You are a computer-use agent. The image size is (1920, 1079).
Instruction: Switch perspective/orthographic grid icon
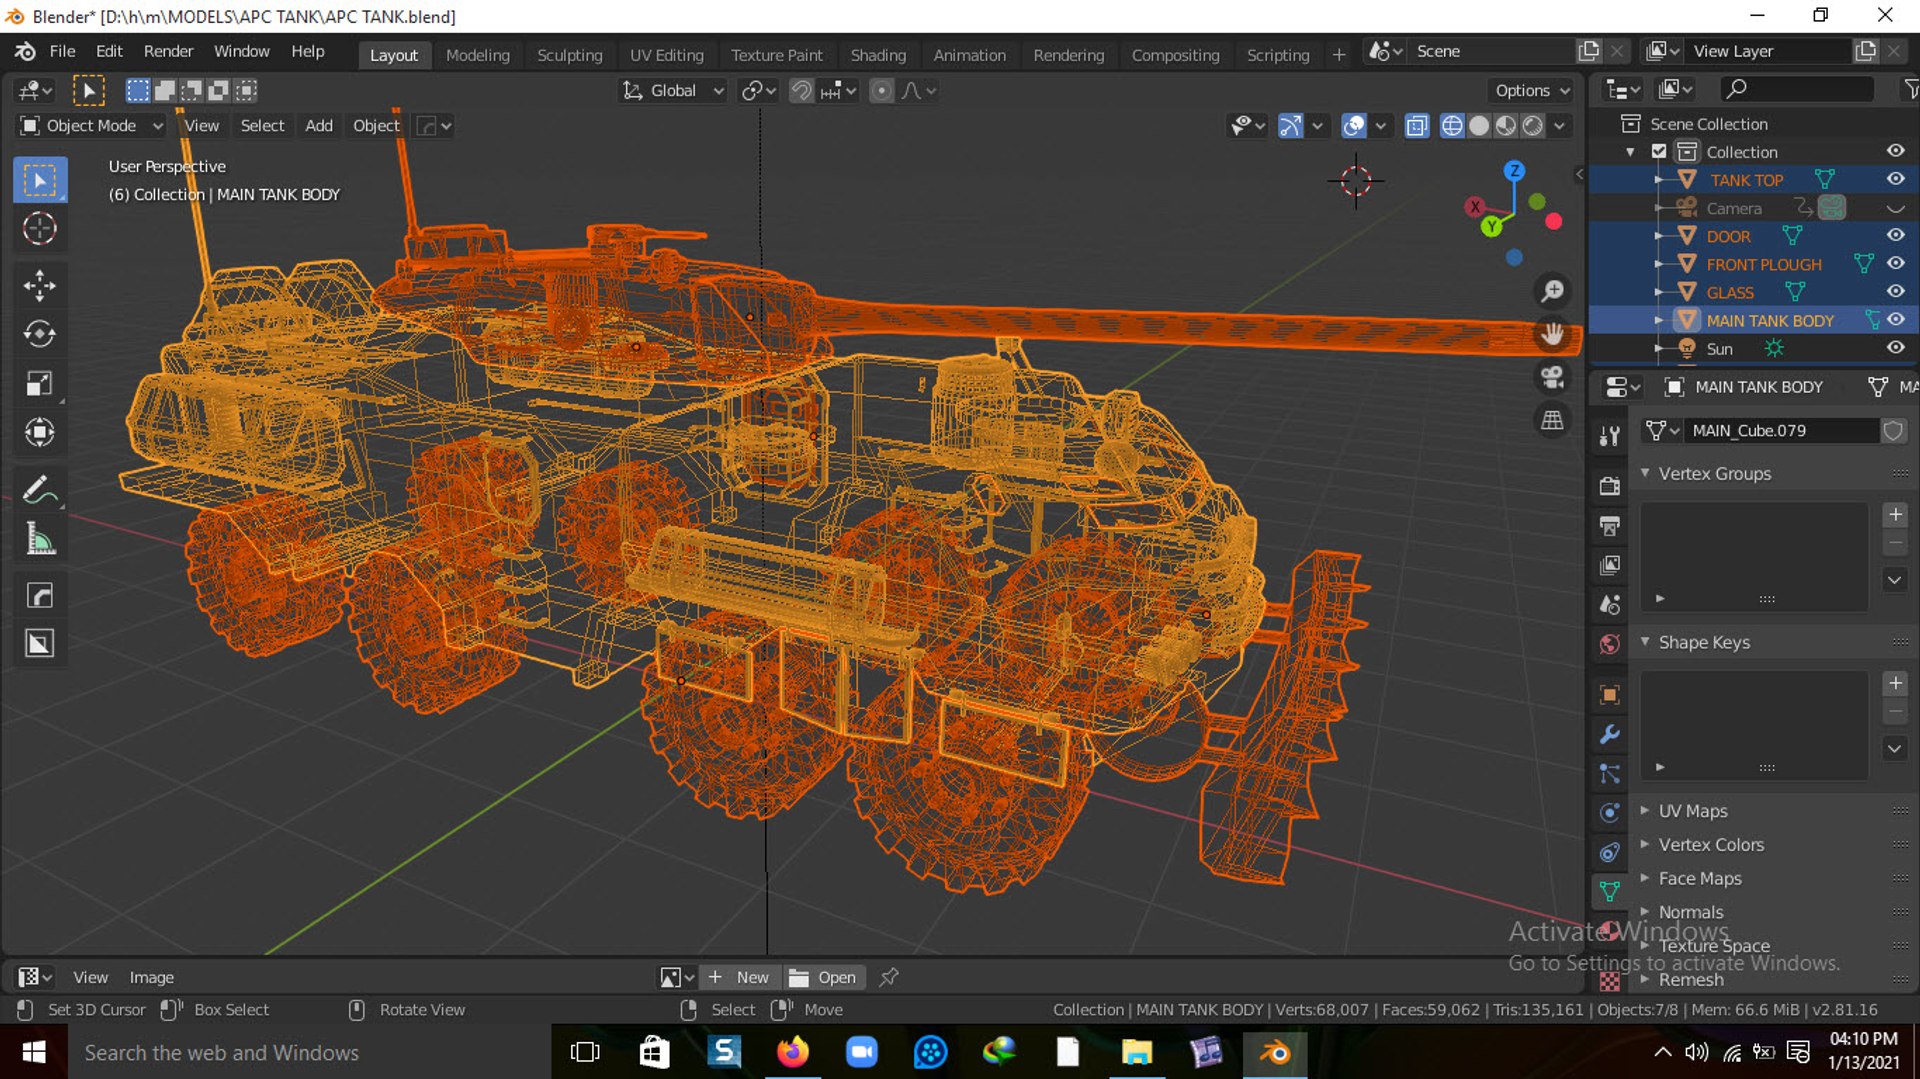coord(1552,420)
